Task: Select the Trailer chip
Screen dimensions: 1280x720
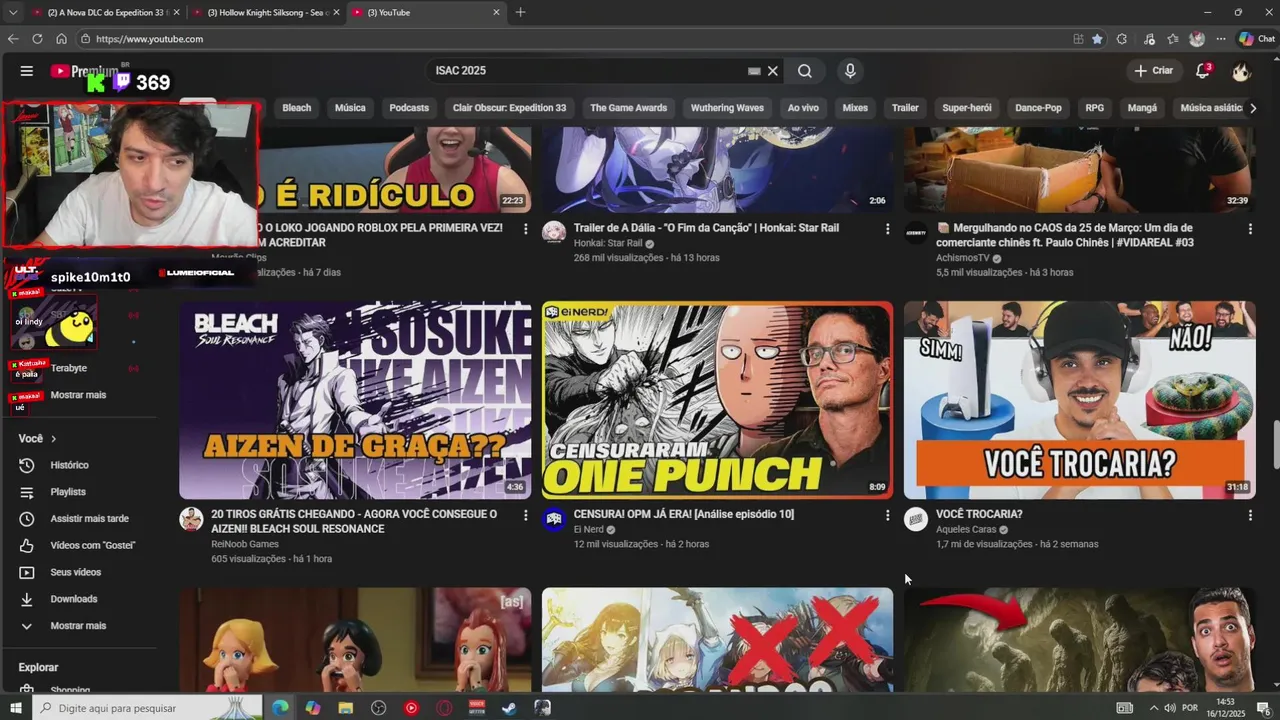Action: tap(905, 108)
